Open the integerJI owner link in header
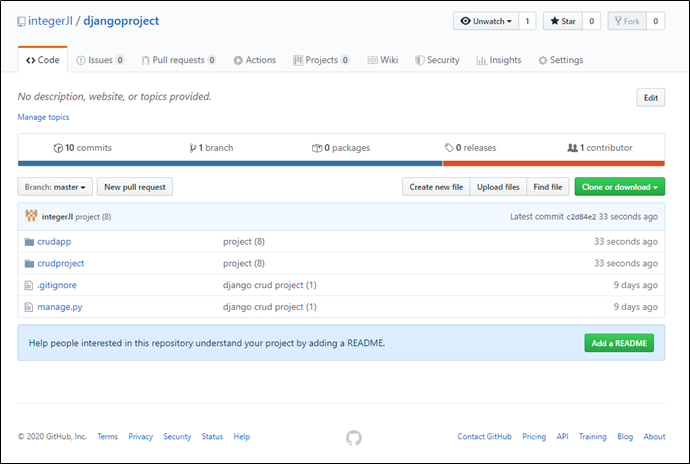Screen dimensions: 690x464 (x=50, y=21)
